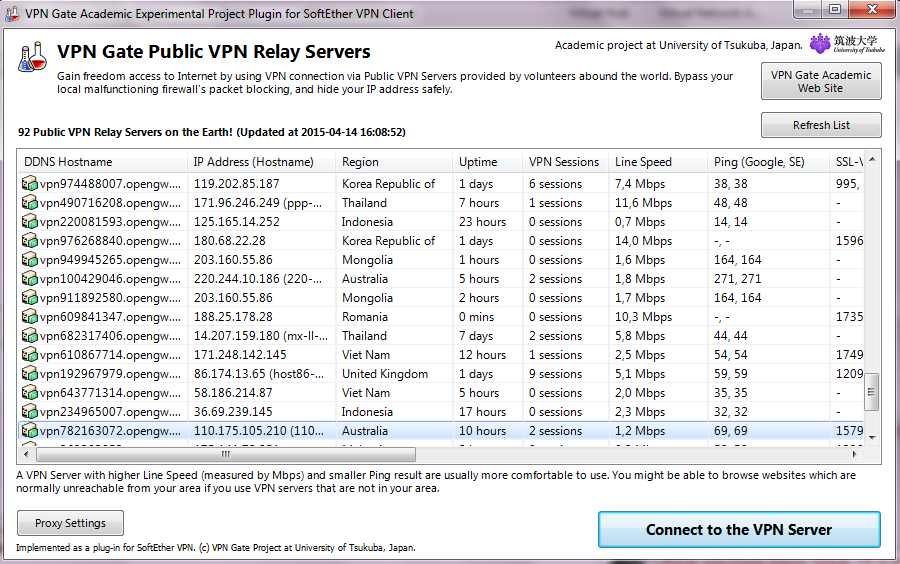This screenshot has width=900, height=564.
Task: Click horizontal scrollbar right arrow
Action: [x=855, y=454]
